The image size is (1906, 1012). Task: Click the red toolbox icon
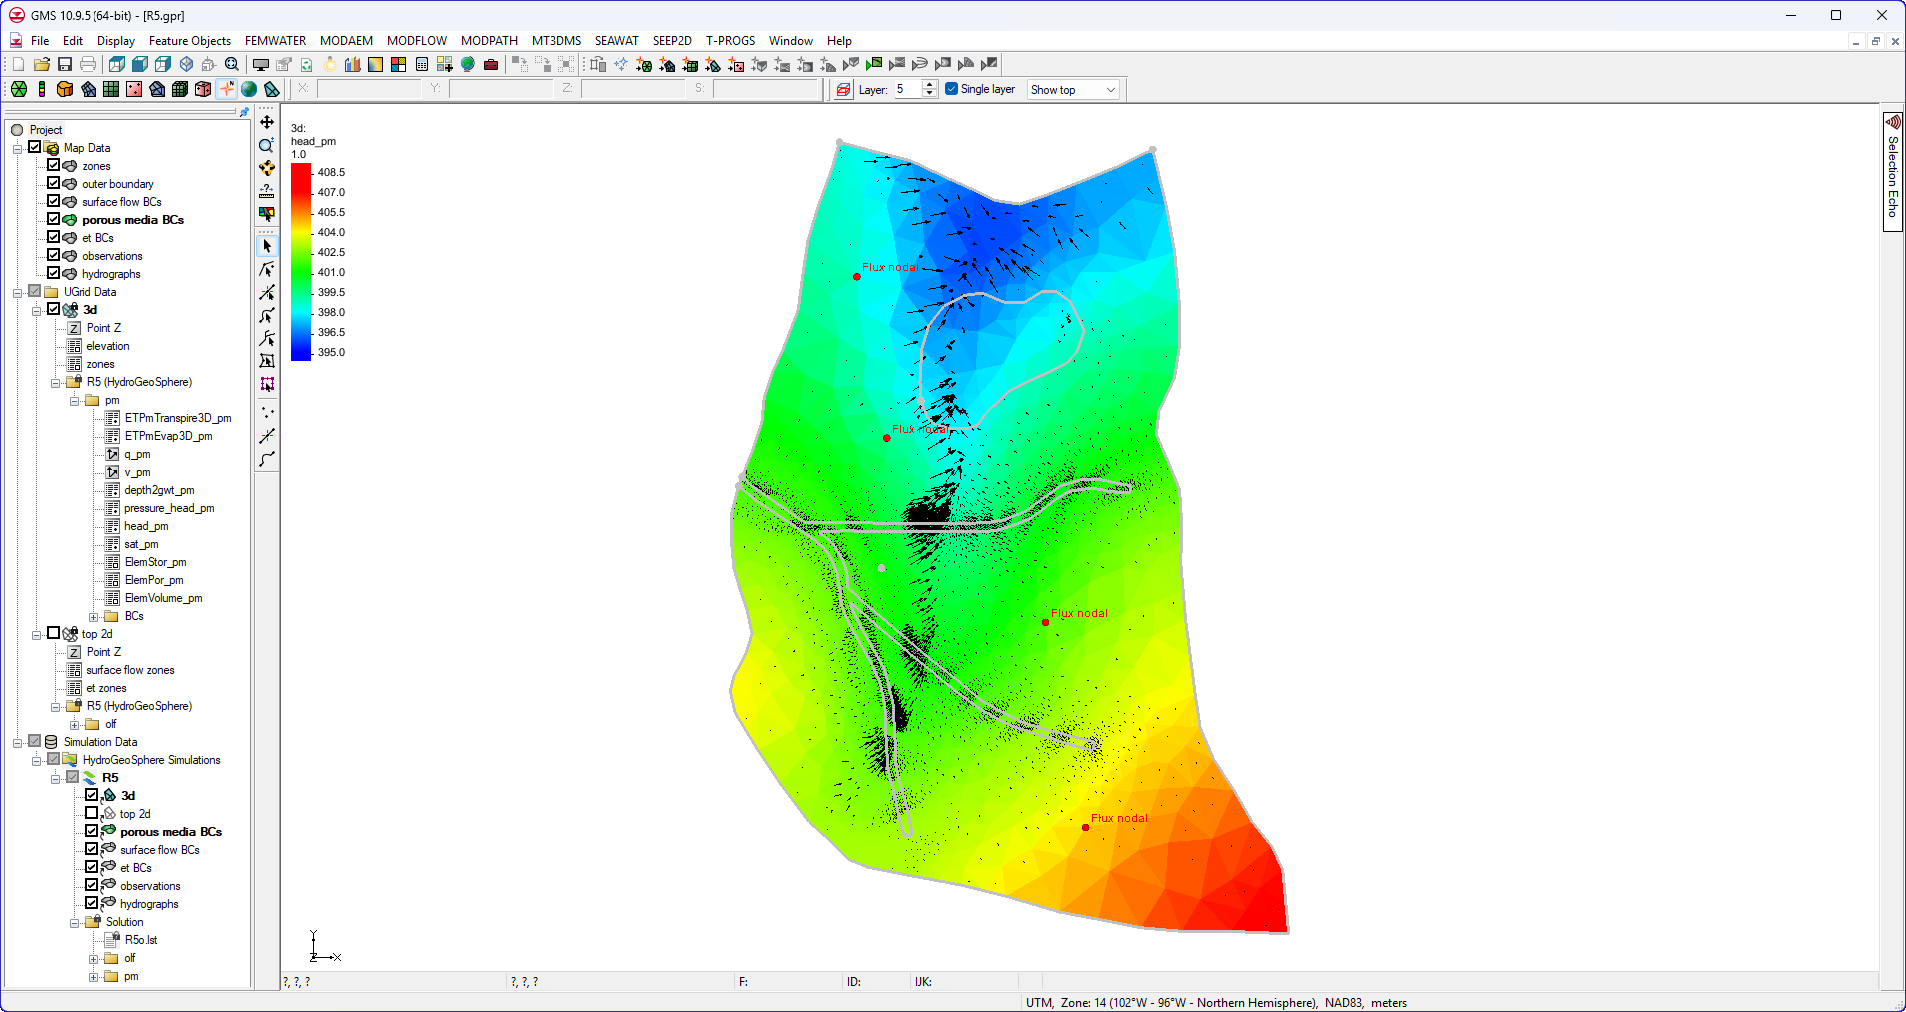[491, 64]
